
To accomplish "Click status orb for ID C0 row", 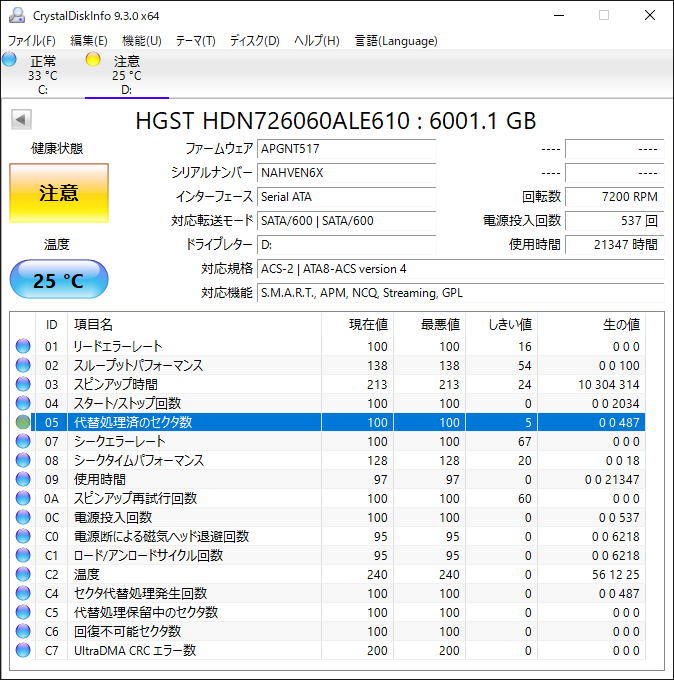I will click(x=23, y=536).
